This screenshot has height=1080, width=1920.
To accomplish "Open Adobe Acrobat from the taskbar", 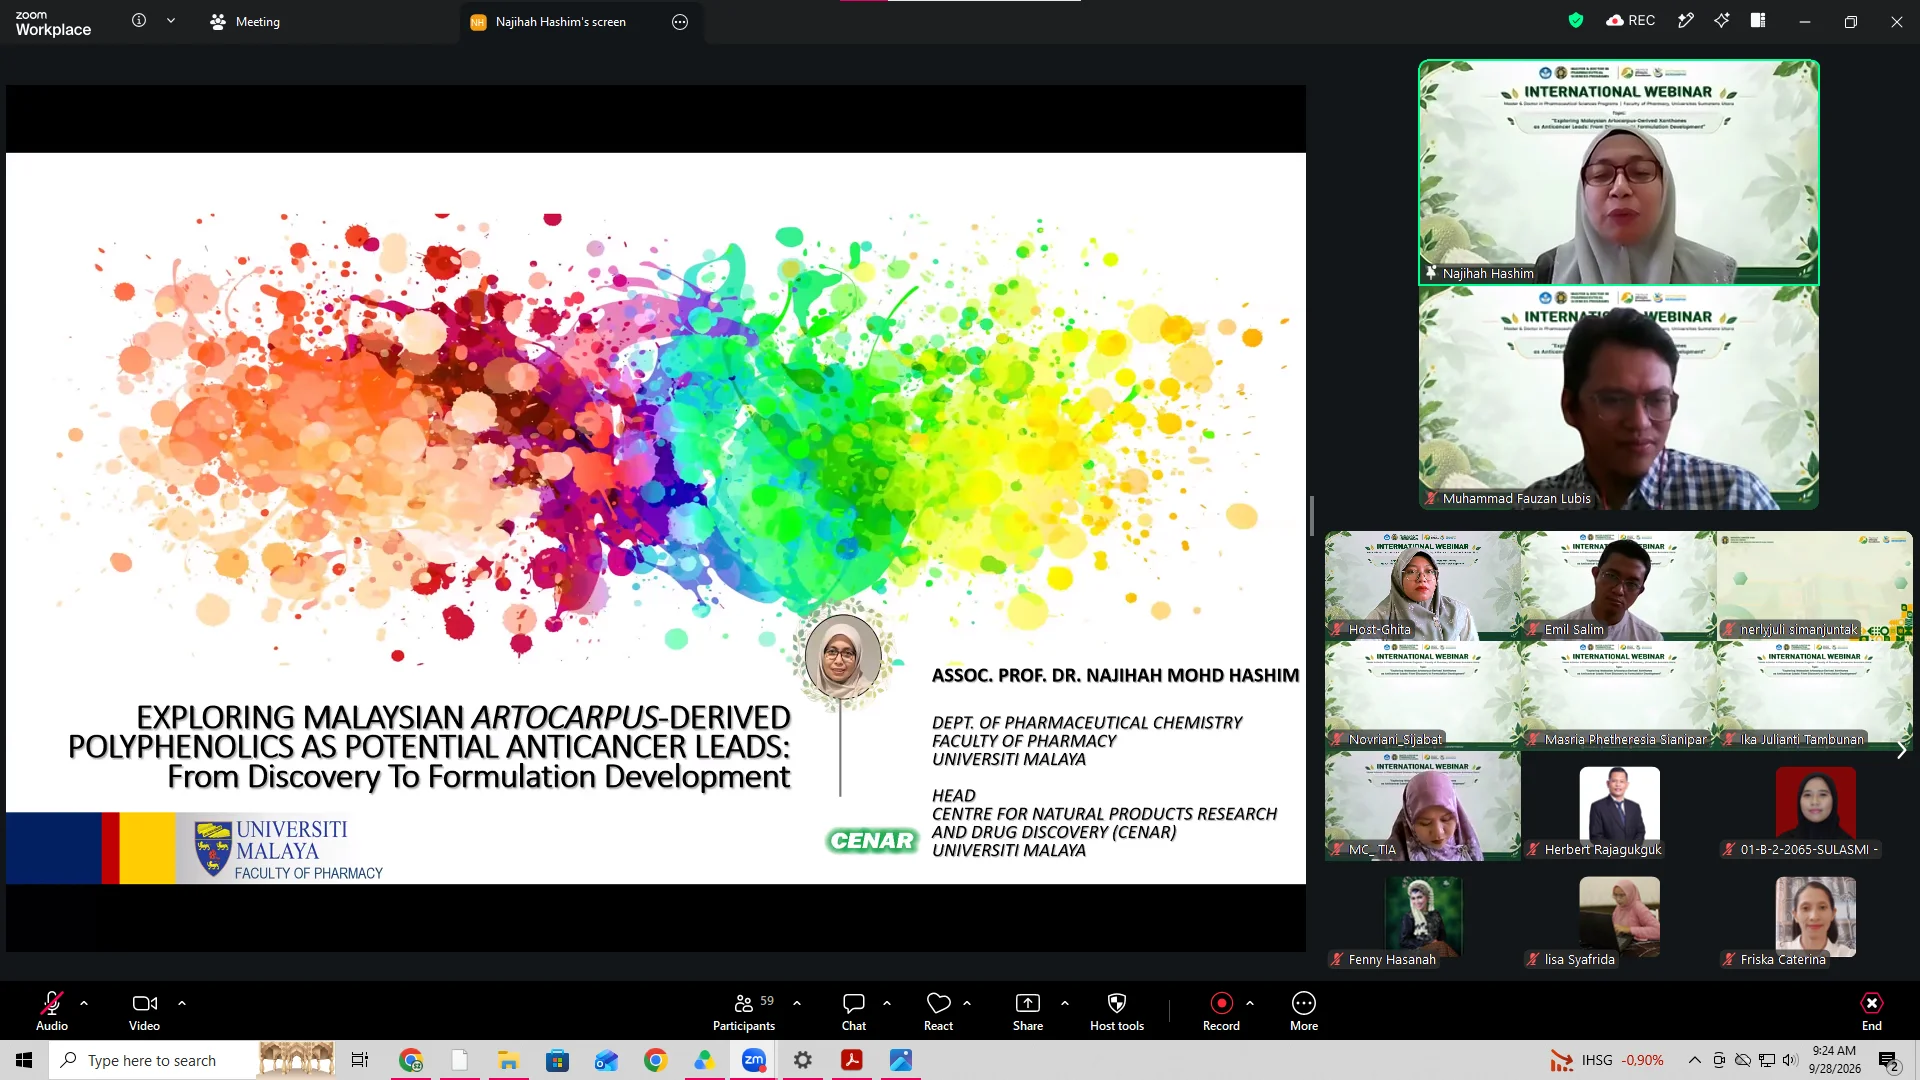I will pyautogui.click(x=852, y=1060).
